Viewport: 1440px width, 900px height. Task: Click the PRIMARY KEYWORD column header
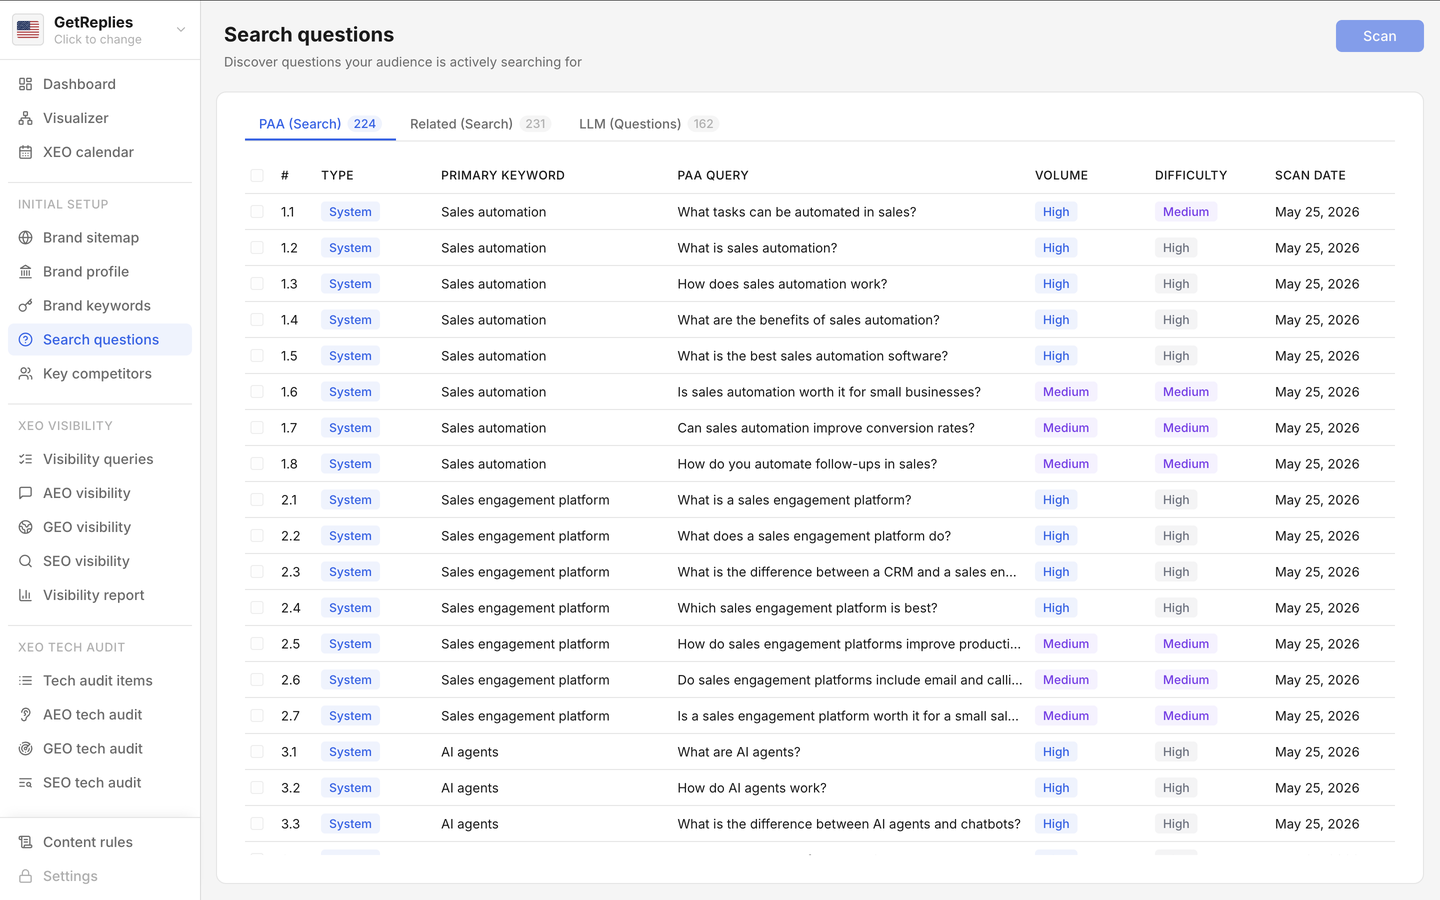pyautogui.click(x=503, y=175)
